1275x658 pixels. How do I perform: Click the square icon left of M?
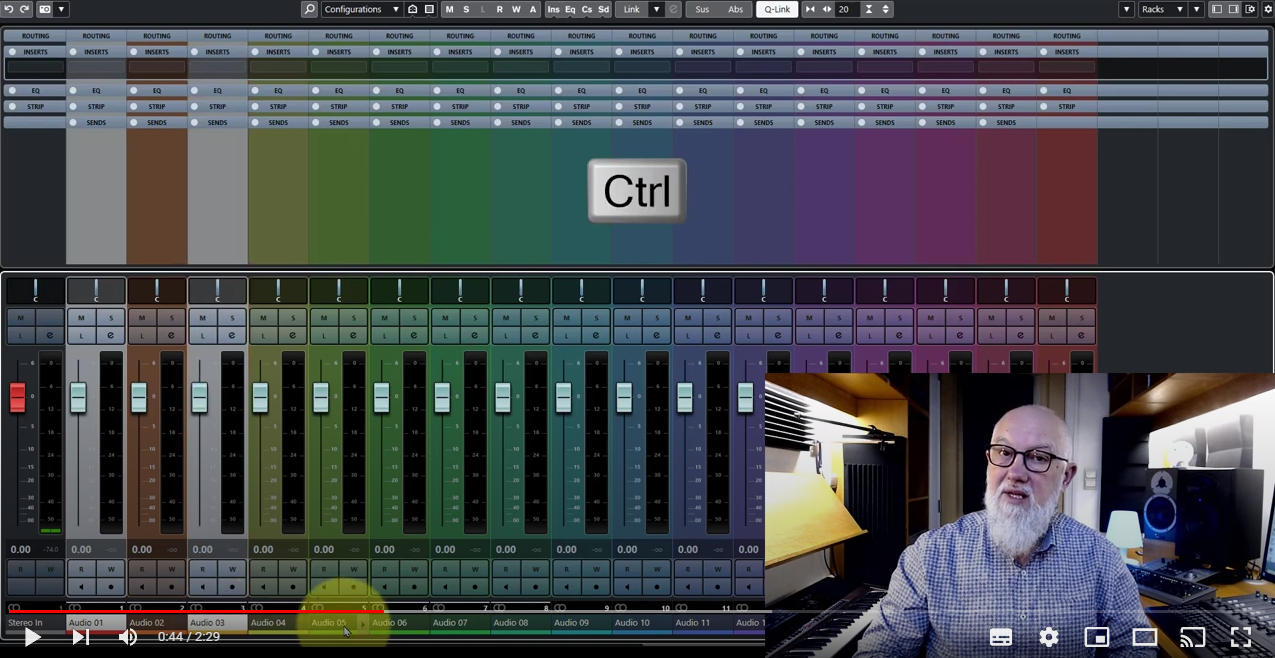tap(429, 9)
